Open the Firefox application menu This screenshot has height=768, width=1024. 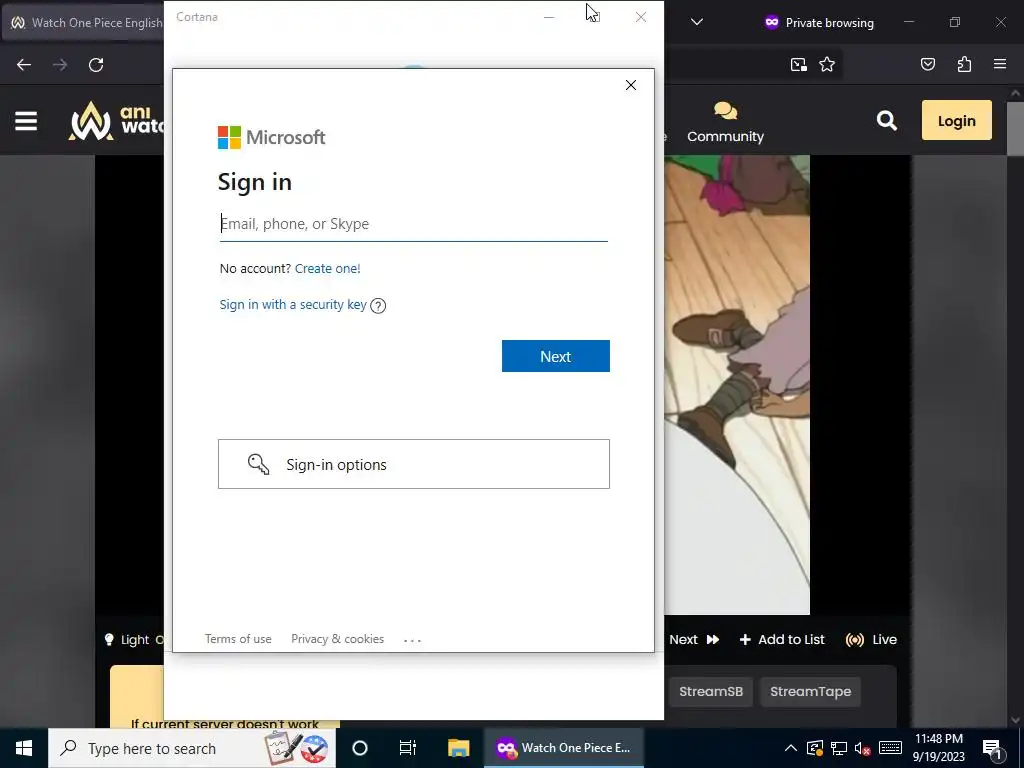(1000, 64)
